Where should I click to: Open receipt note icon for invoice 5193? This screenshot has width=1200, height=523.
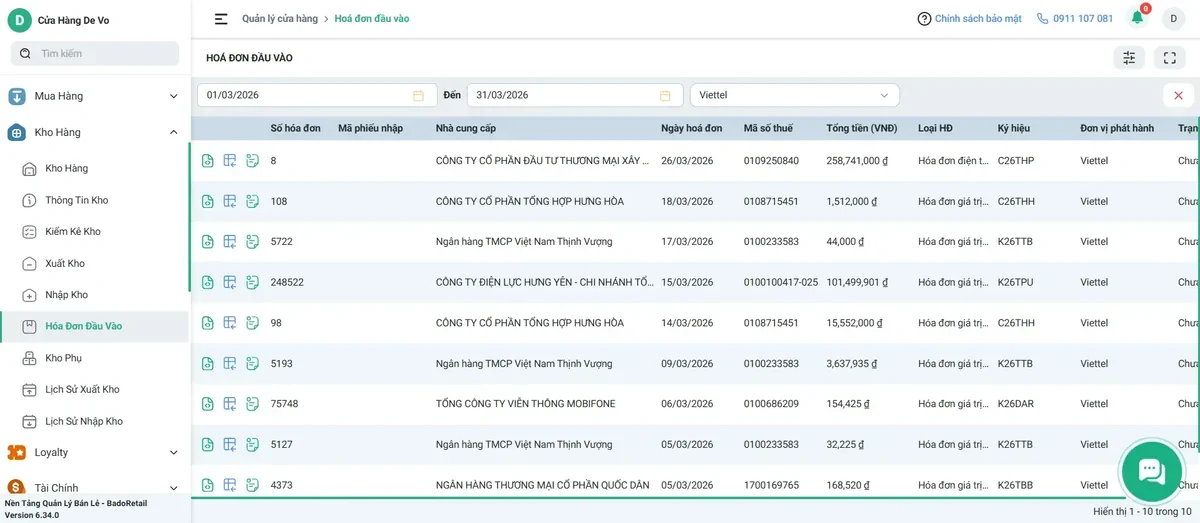pyautogui.click(x=252, y=364)
